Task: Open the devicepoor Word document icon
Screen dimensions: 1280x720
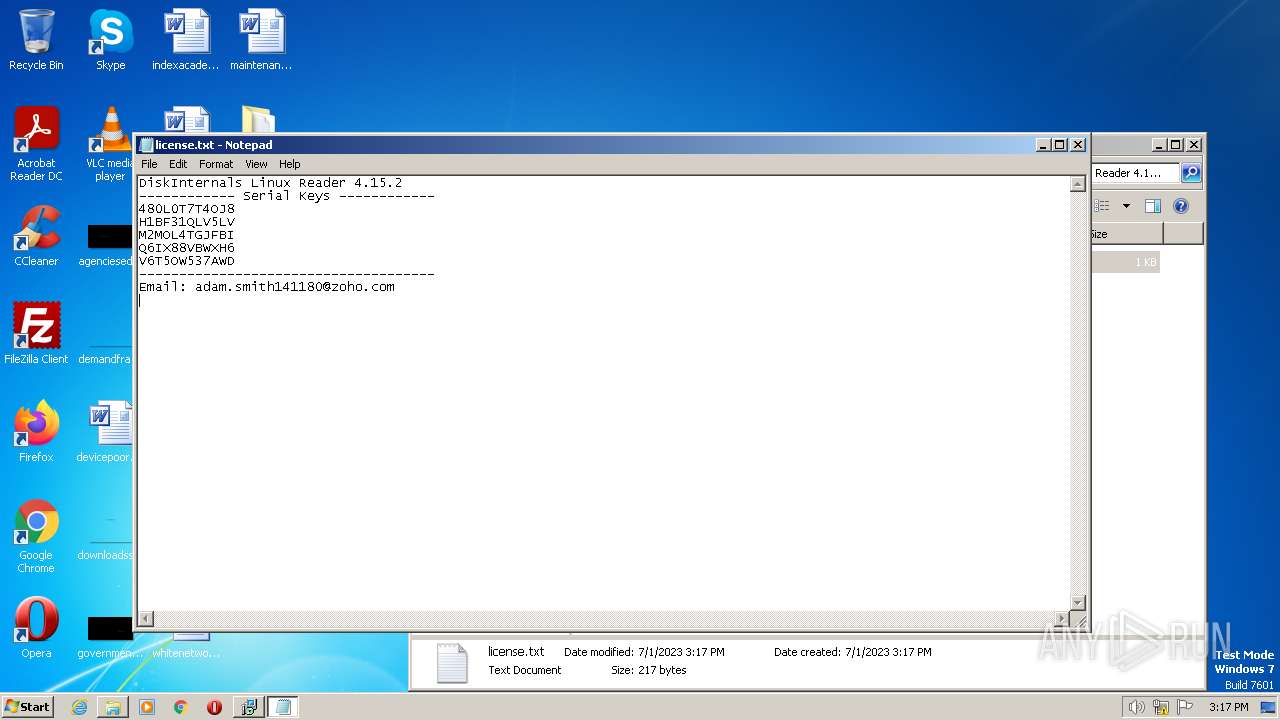Action: (x=106, y=432)
